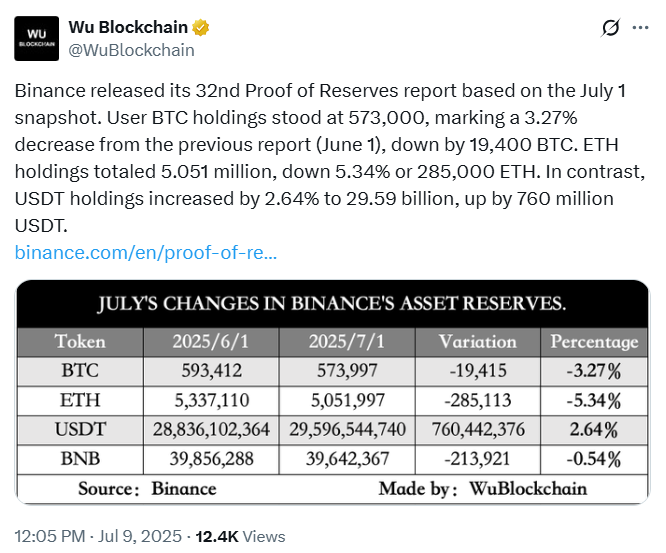Click the Made by WuBlockchain credit

tap(482, 489)
